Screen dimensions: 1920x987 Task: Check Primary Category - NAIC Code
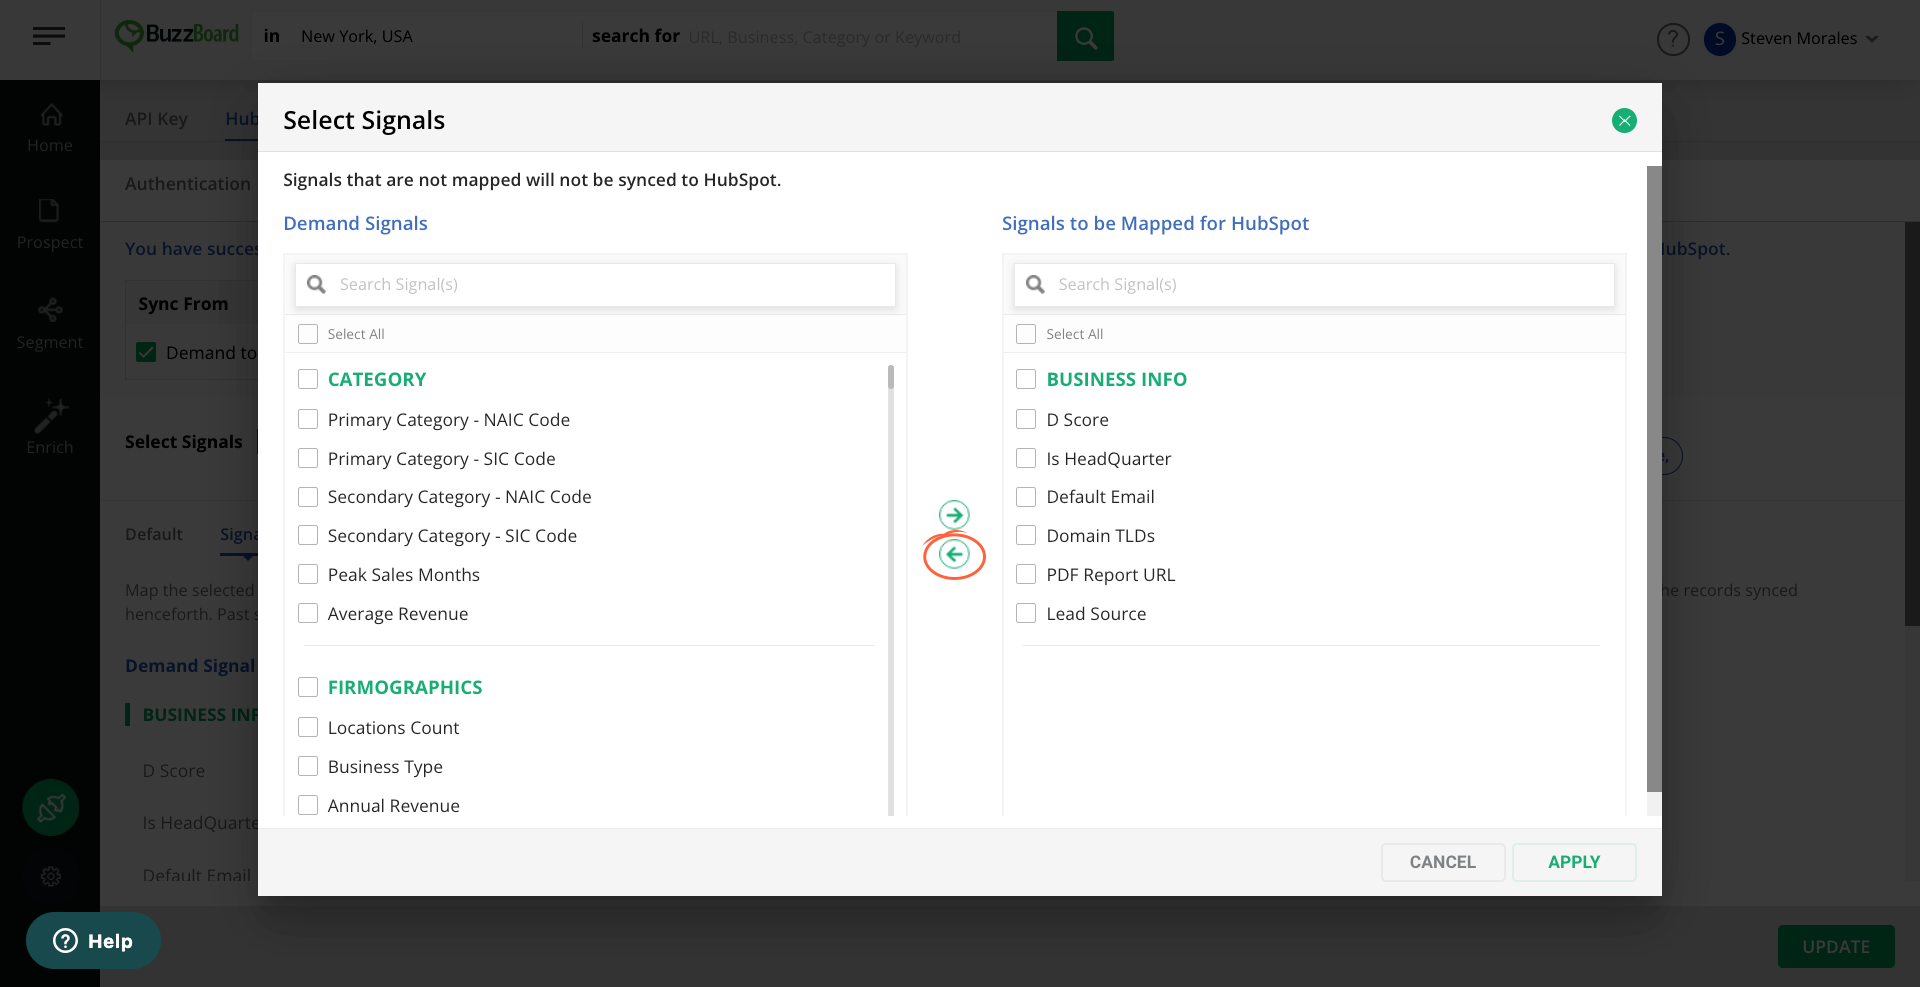[308, 419]
